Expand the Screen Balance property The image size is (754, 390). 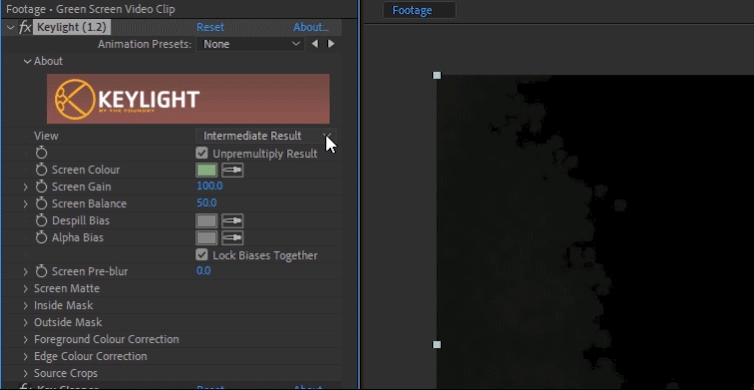[25, 204]
